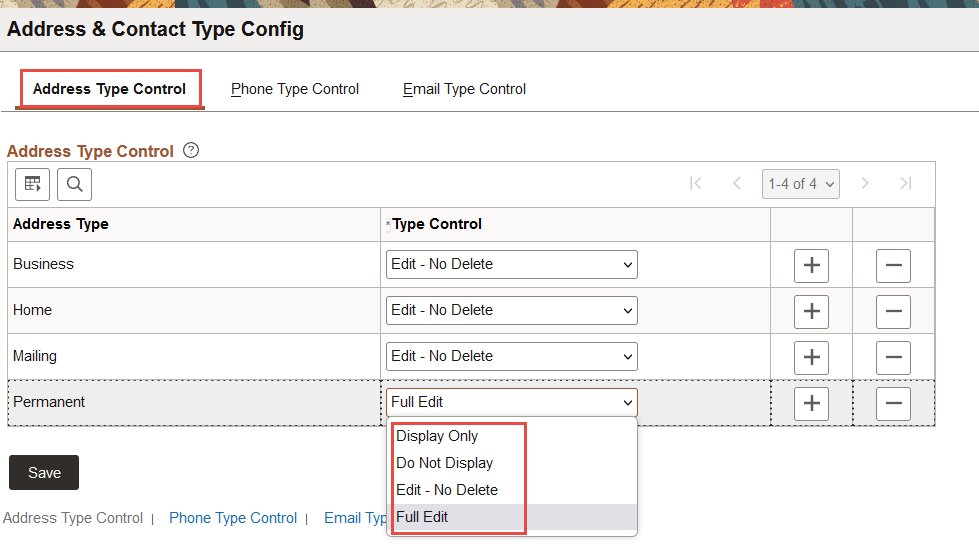Open the 1-4 of 4 rows selector
Viewport: 979px width, 553px height.
click(x=800, y=184)
